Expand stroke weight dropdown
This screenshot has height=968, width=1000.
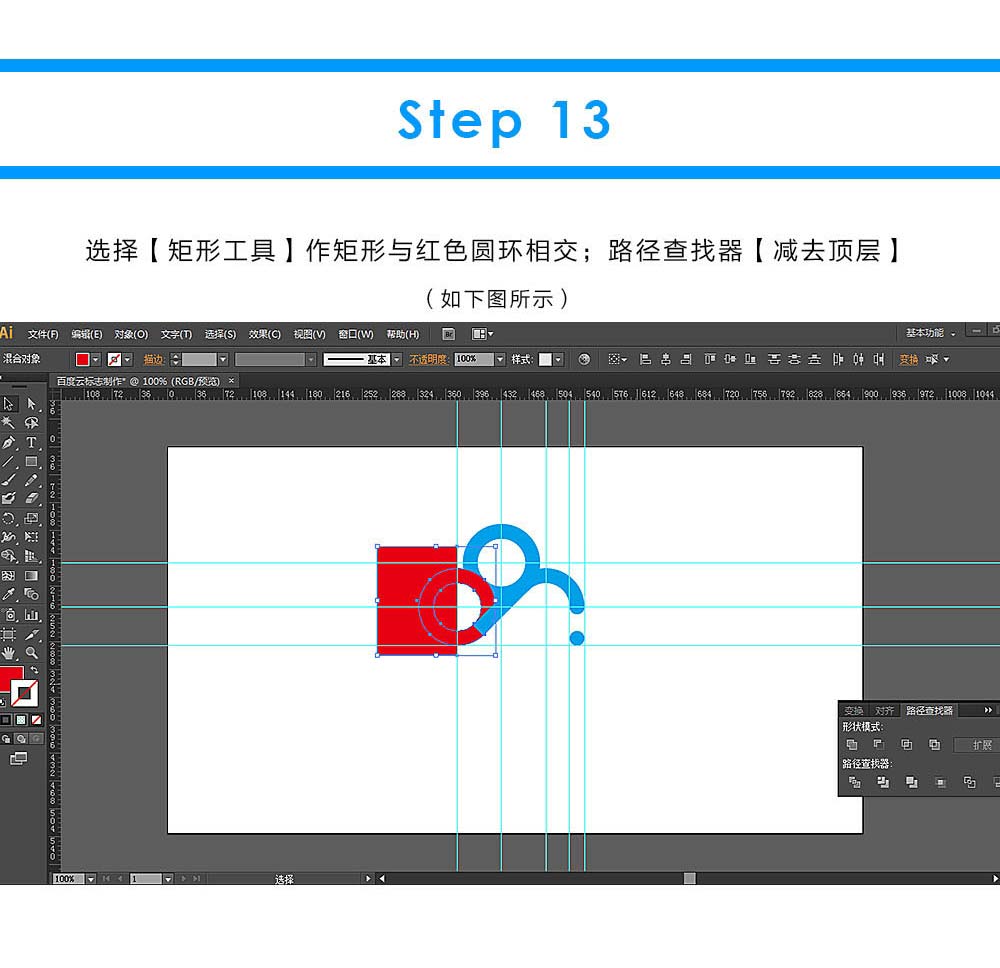[223, 360]
